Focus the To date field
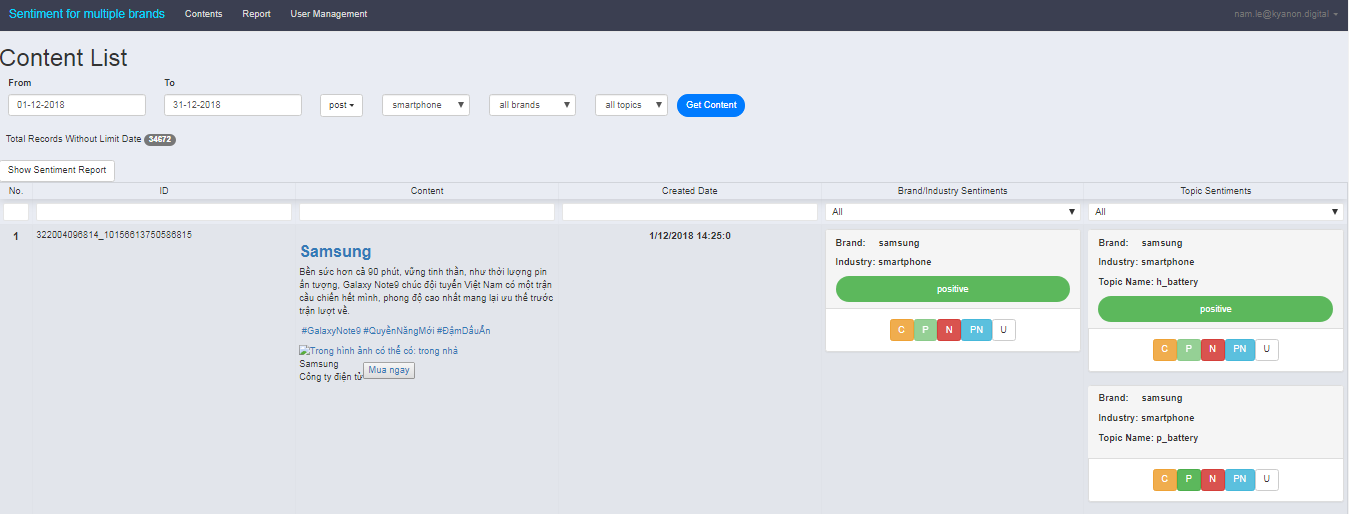Screen dimensions: 1349x514 (x=233, y=105)
